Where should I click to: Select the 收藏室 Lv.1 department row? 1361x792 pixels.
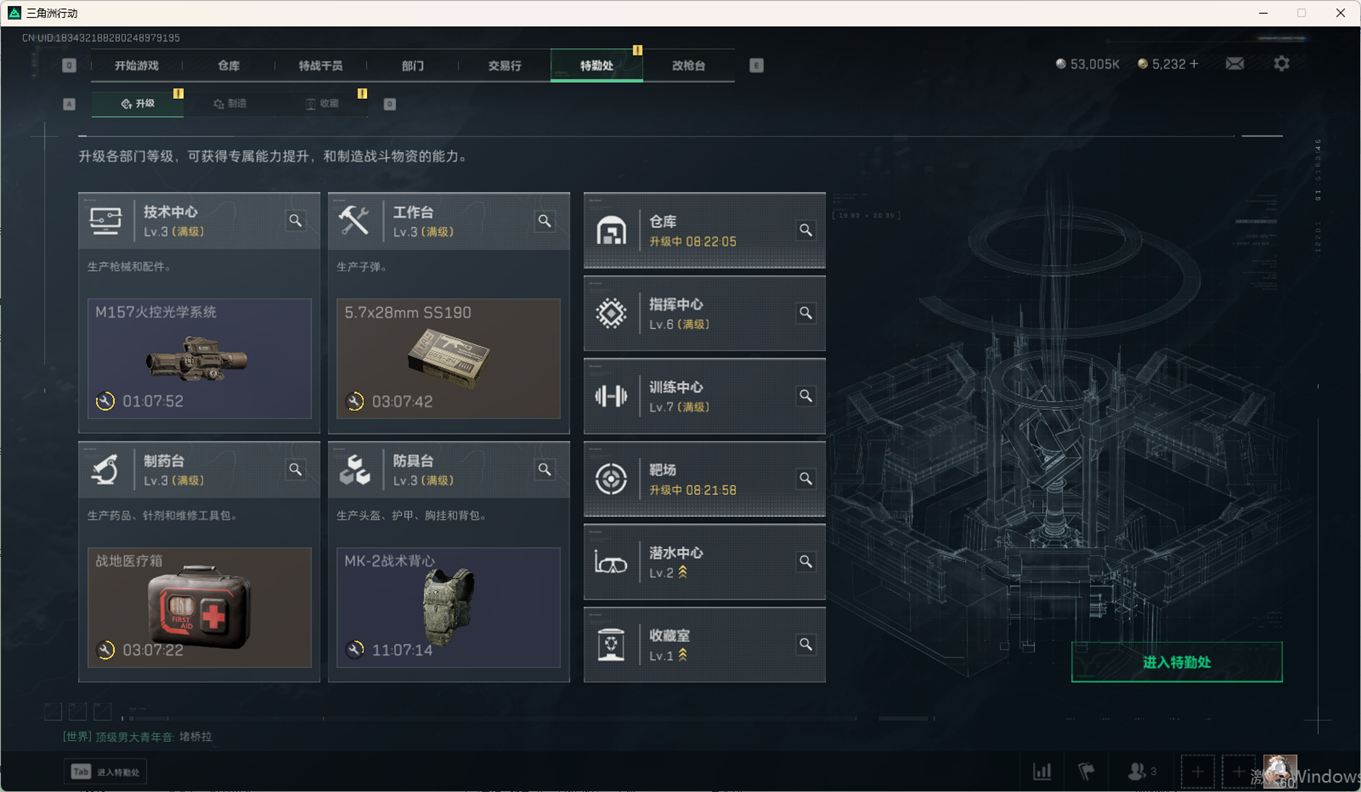(705, 645)
